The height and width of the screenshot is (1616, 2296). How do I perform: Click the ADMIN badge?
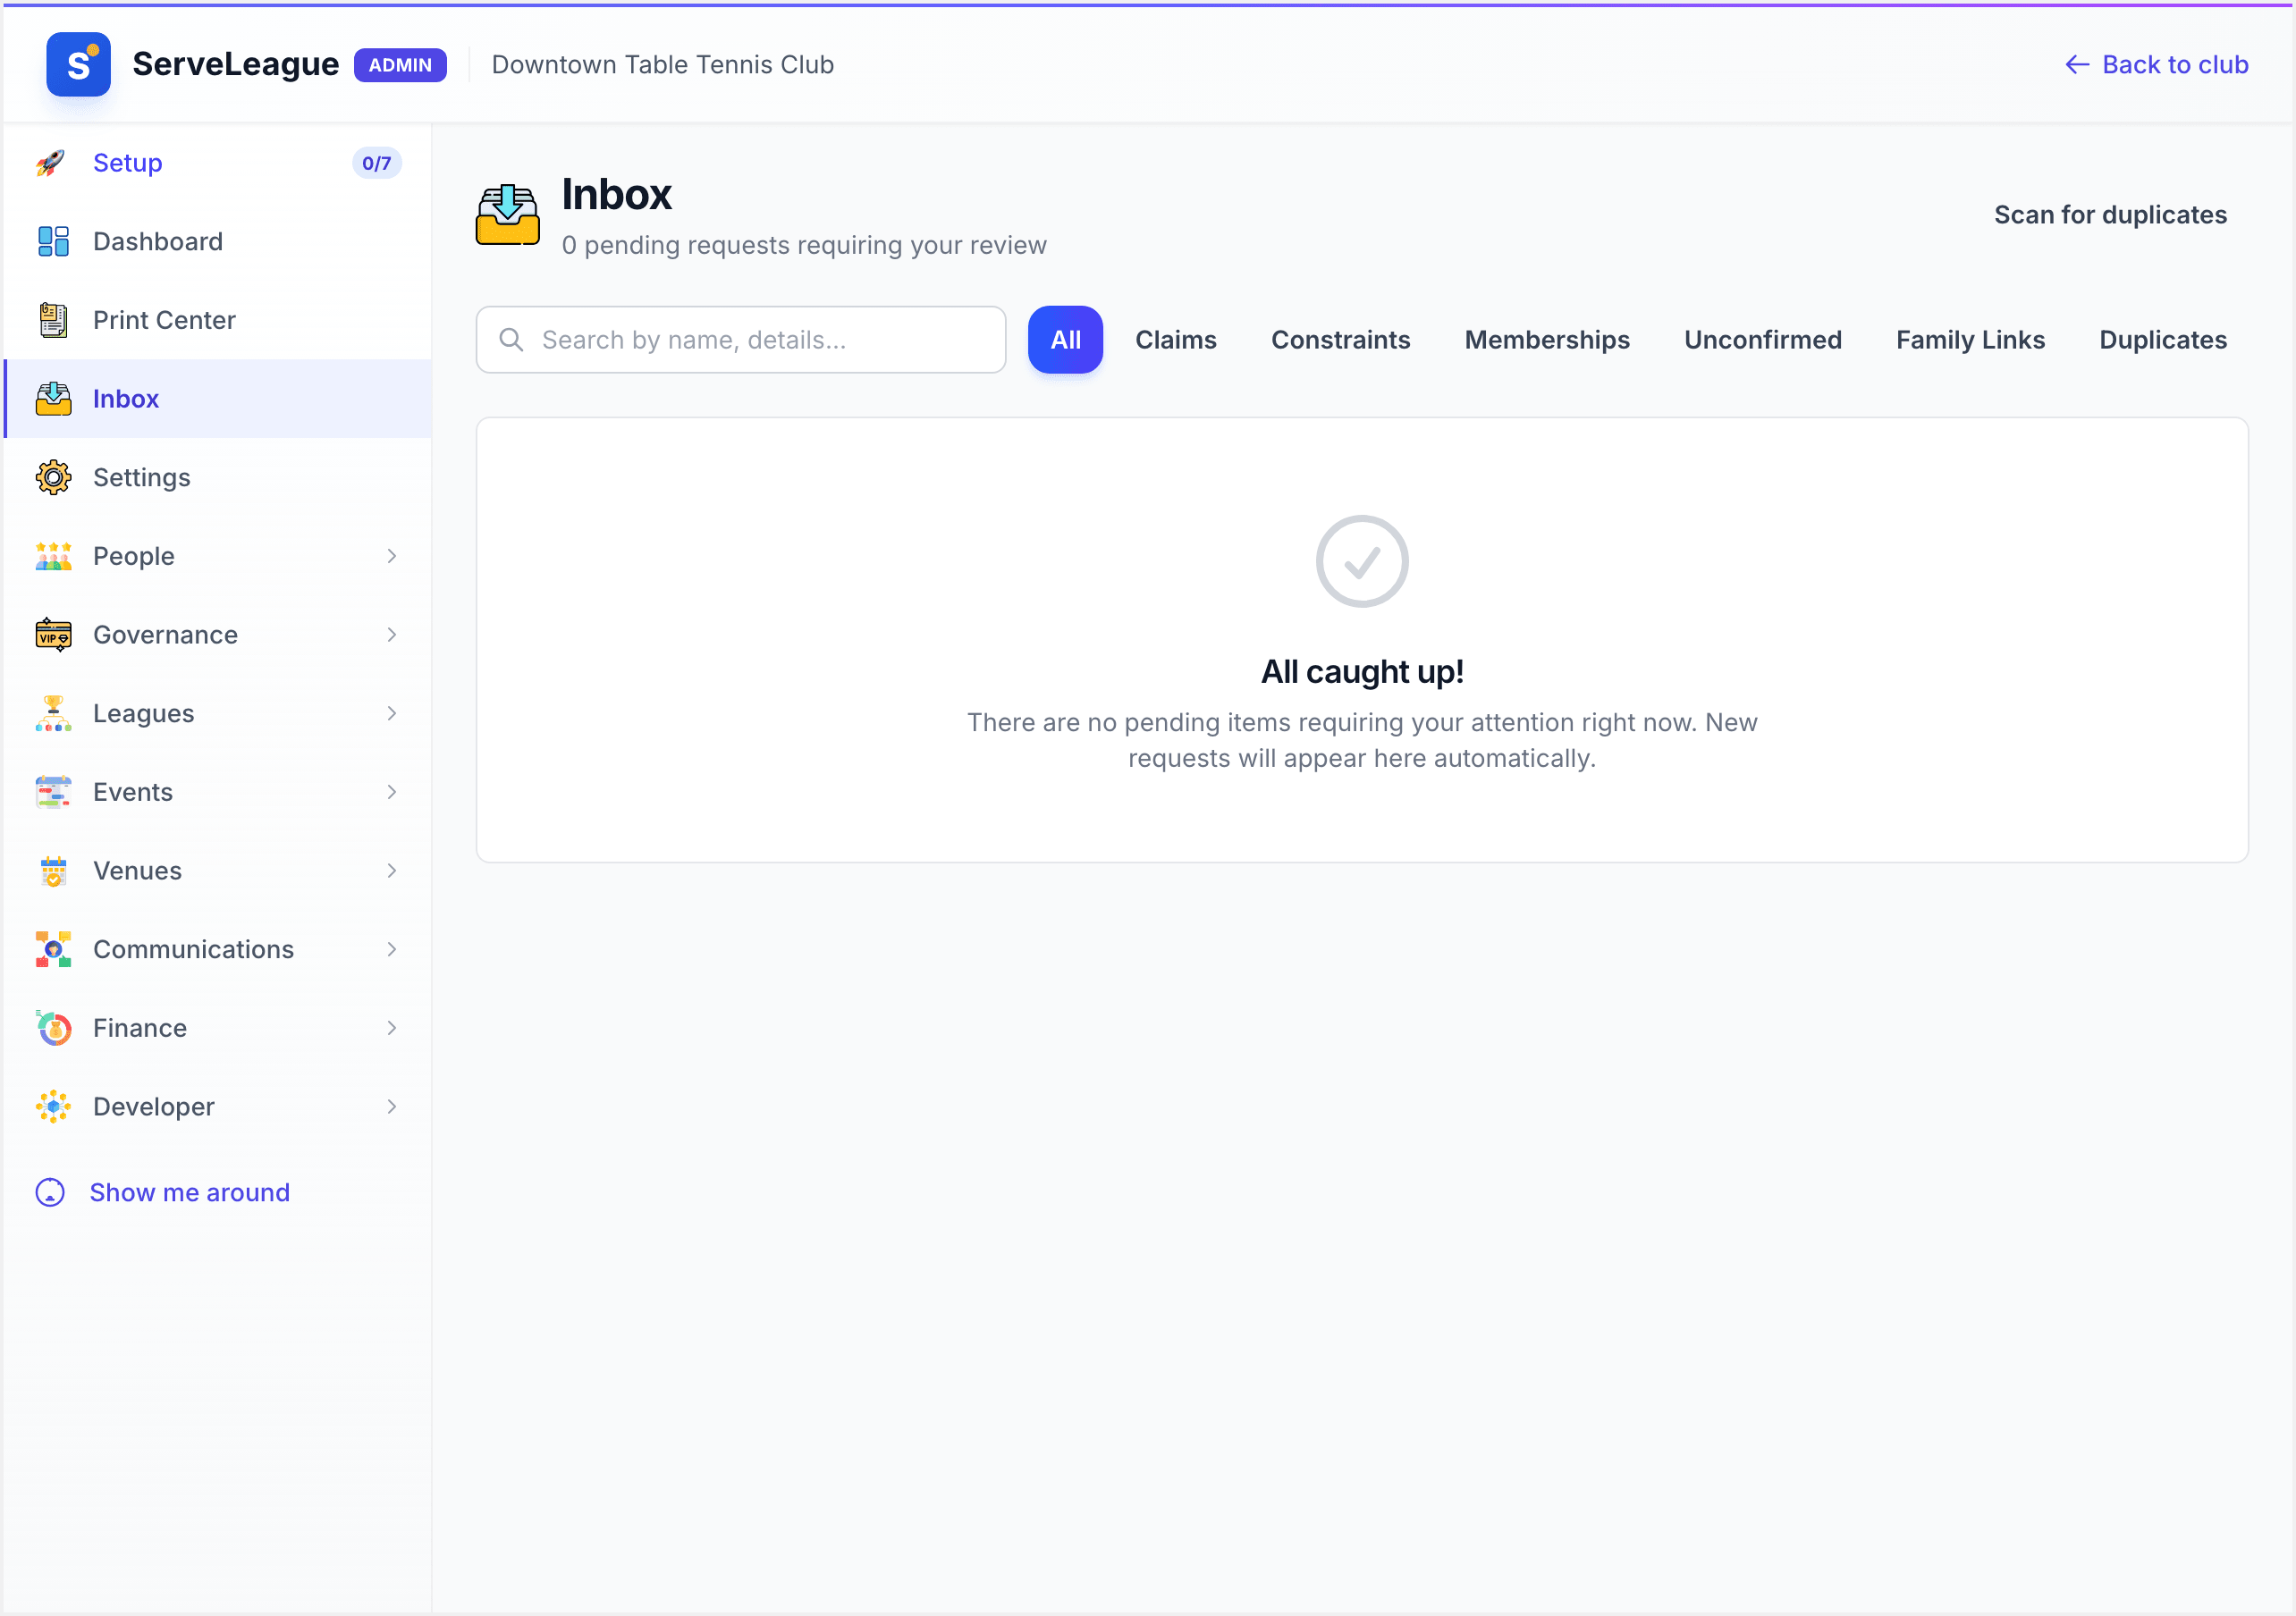pyautogui.click(x=400, y=65)
